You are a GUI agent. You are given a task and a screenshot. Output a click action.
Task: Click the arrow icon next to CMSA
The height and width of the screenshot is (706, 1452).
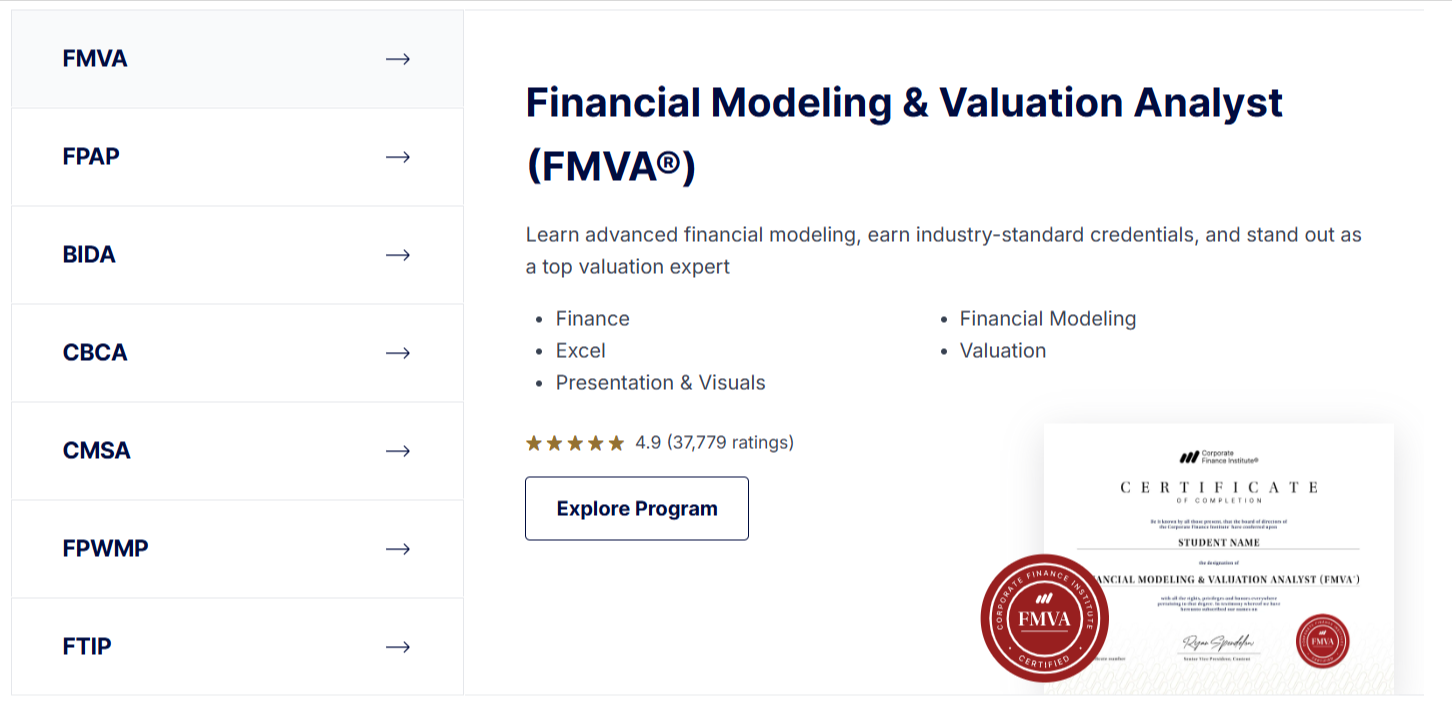click(x=398, y=451)
